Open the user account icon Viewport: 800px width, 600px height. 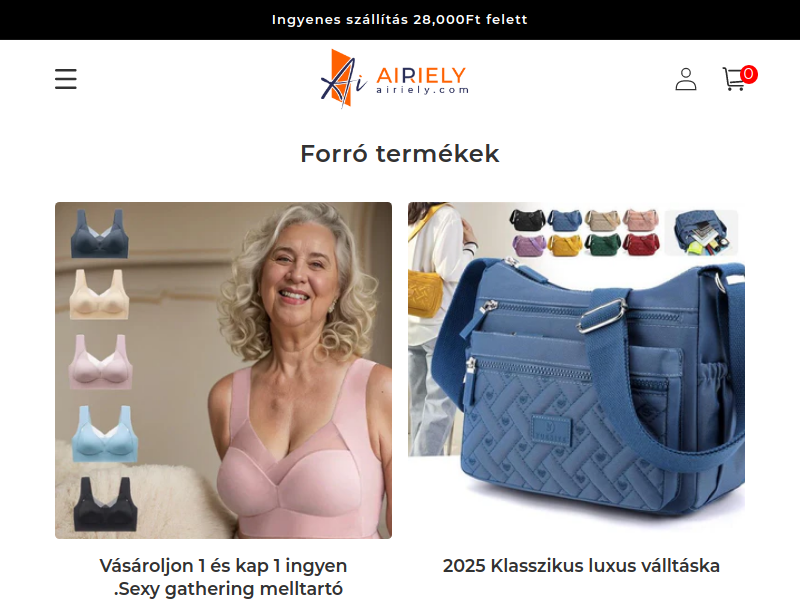pyautogui.click(x=686, y=79)
